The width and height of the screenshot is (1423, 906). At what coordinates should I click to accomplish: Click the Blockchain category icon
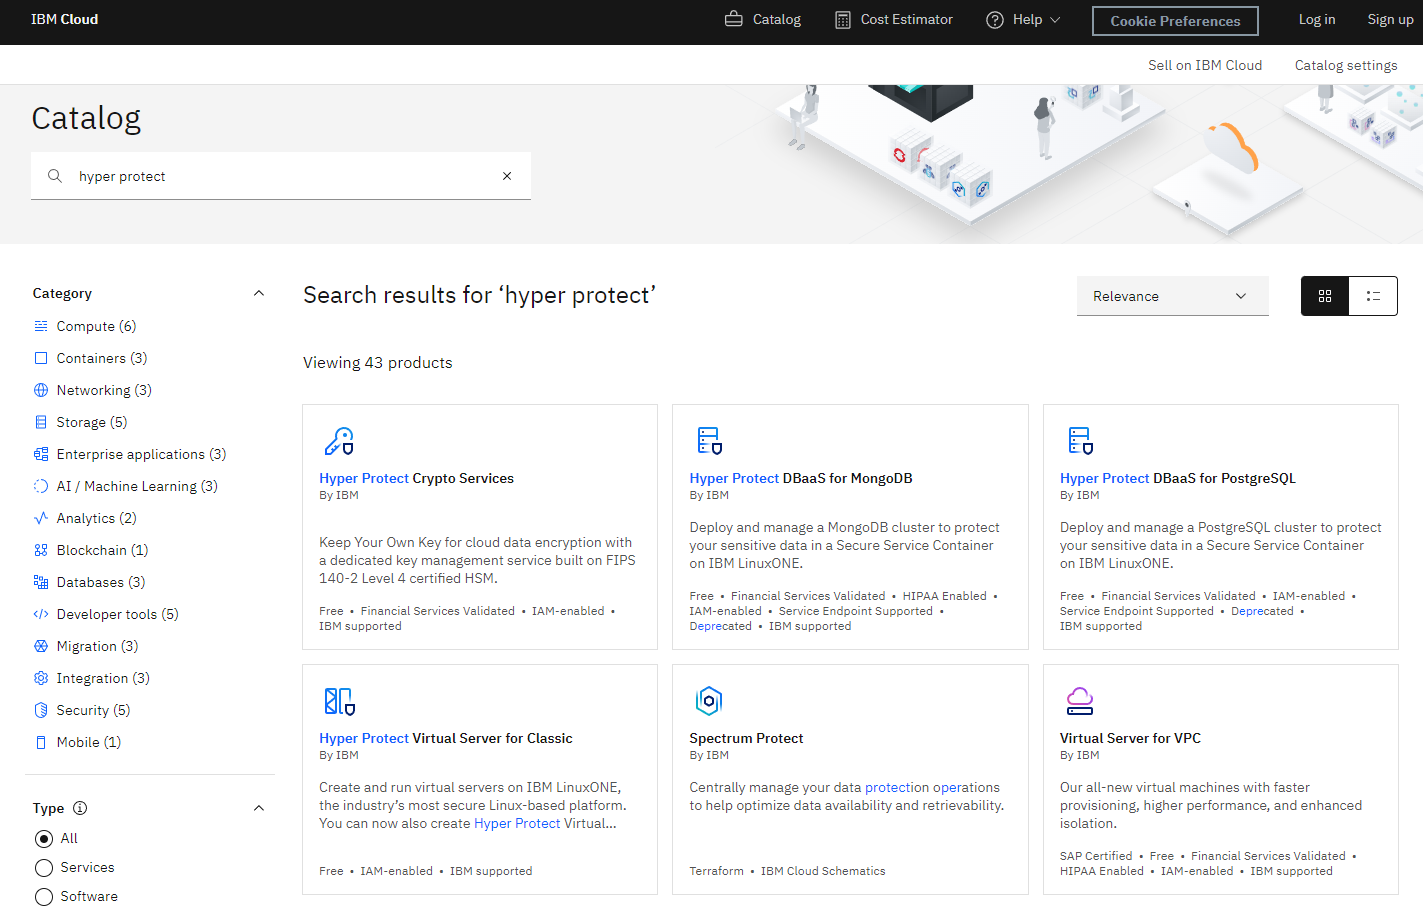pyautogui.click(x=41, y=550)
